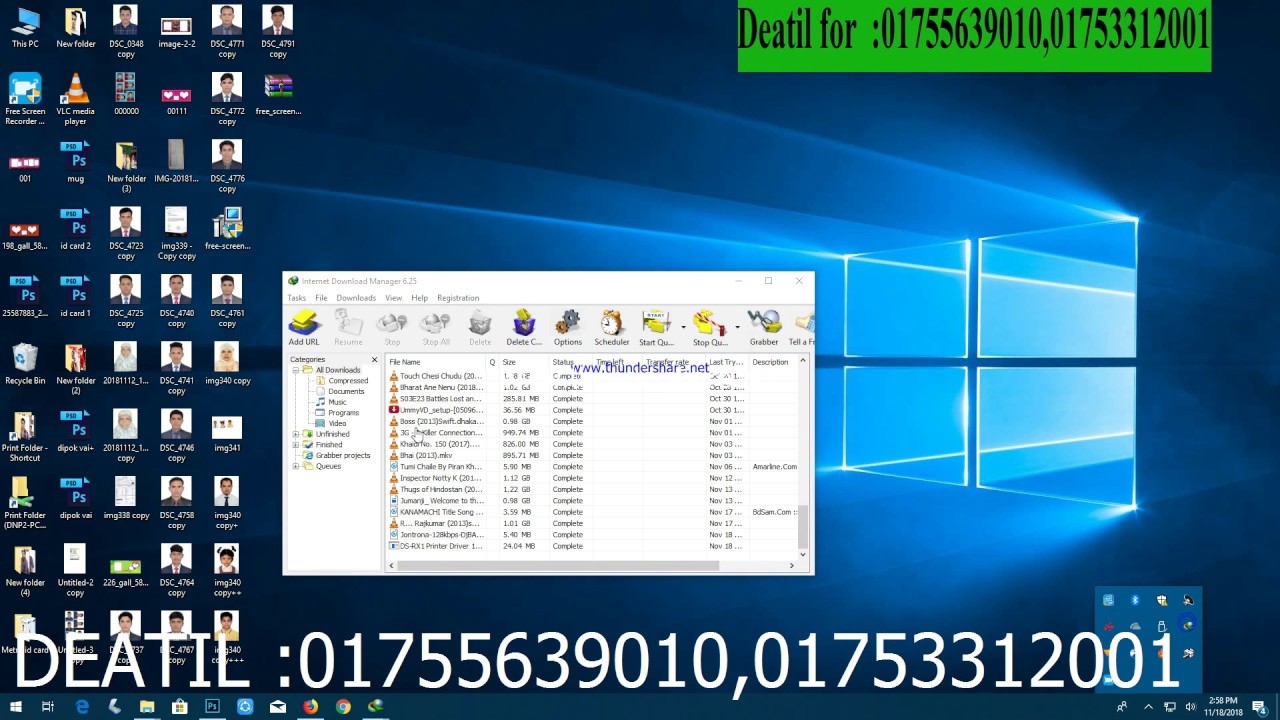Click the list's scroll right arrow
Image resolution: width=1280 pixels, height=720 pixels.
[791, 566]
